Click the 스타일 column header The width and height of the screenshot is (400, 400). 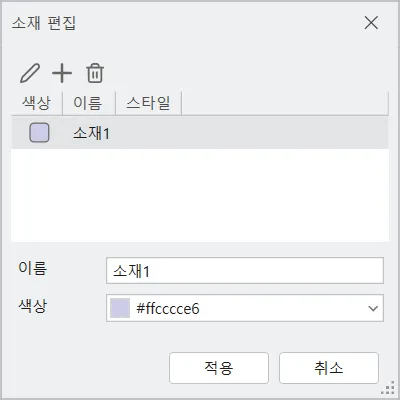tap(148, 103)
